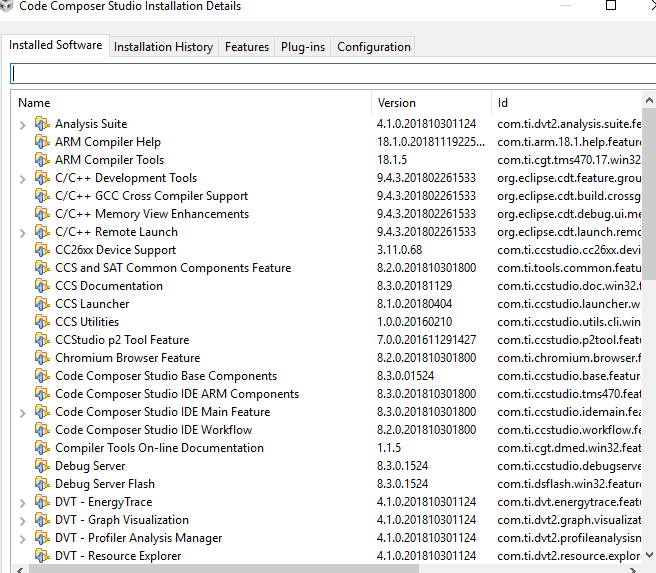Select the Chromium Browser Feature row name
This screenshot has height=573, width=656.
click(x=128, y=358)
